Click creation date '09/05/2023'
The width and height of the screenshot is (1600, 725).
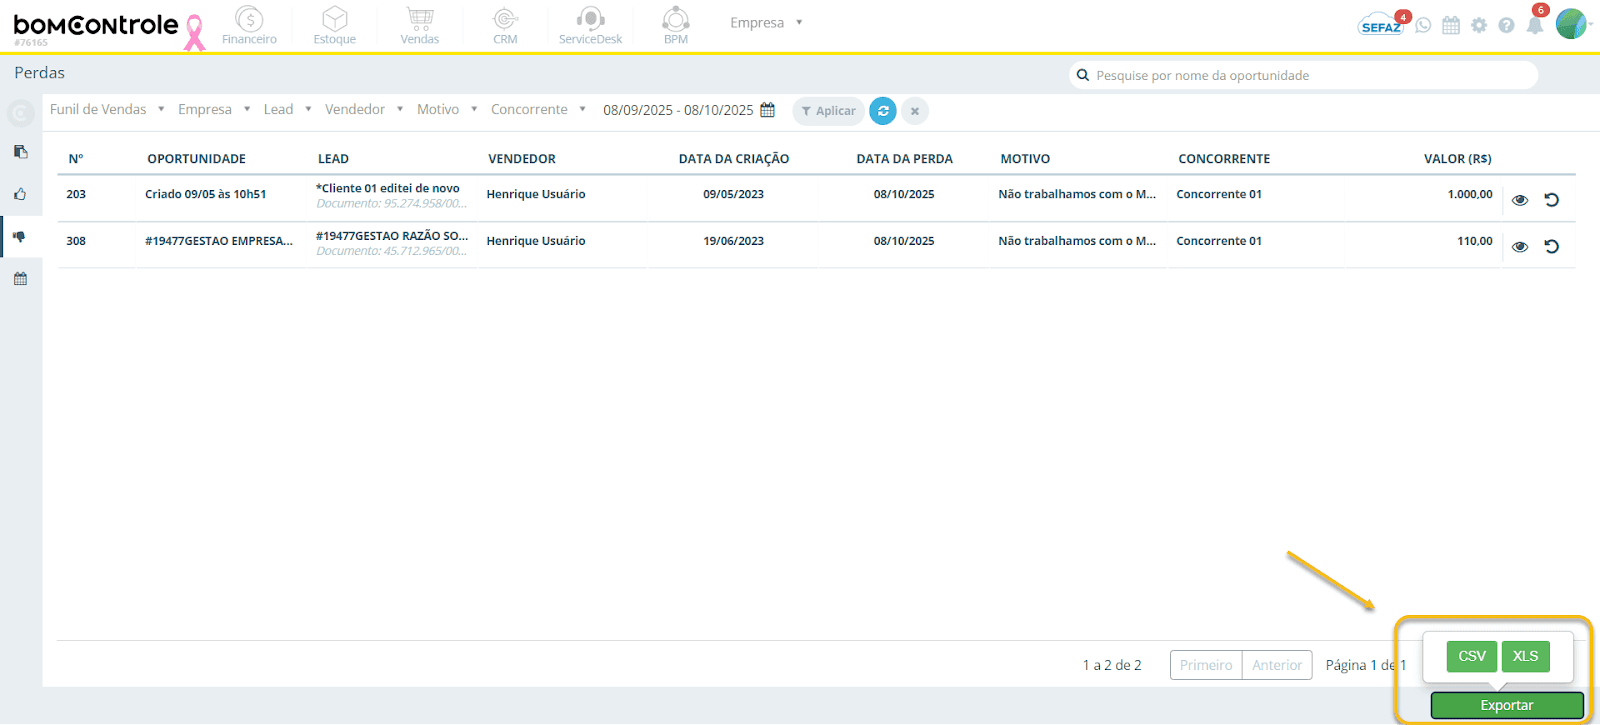733,194
